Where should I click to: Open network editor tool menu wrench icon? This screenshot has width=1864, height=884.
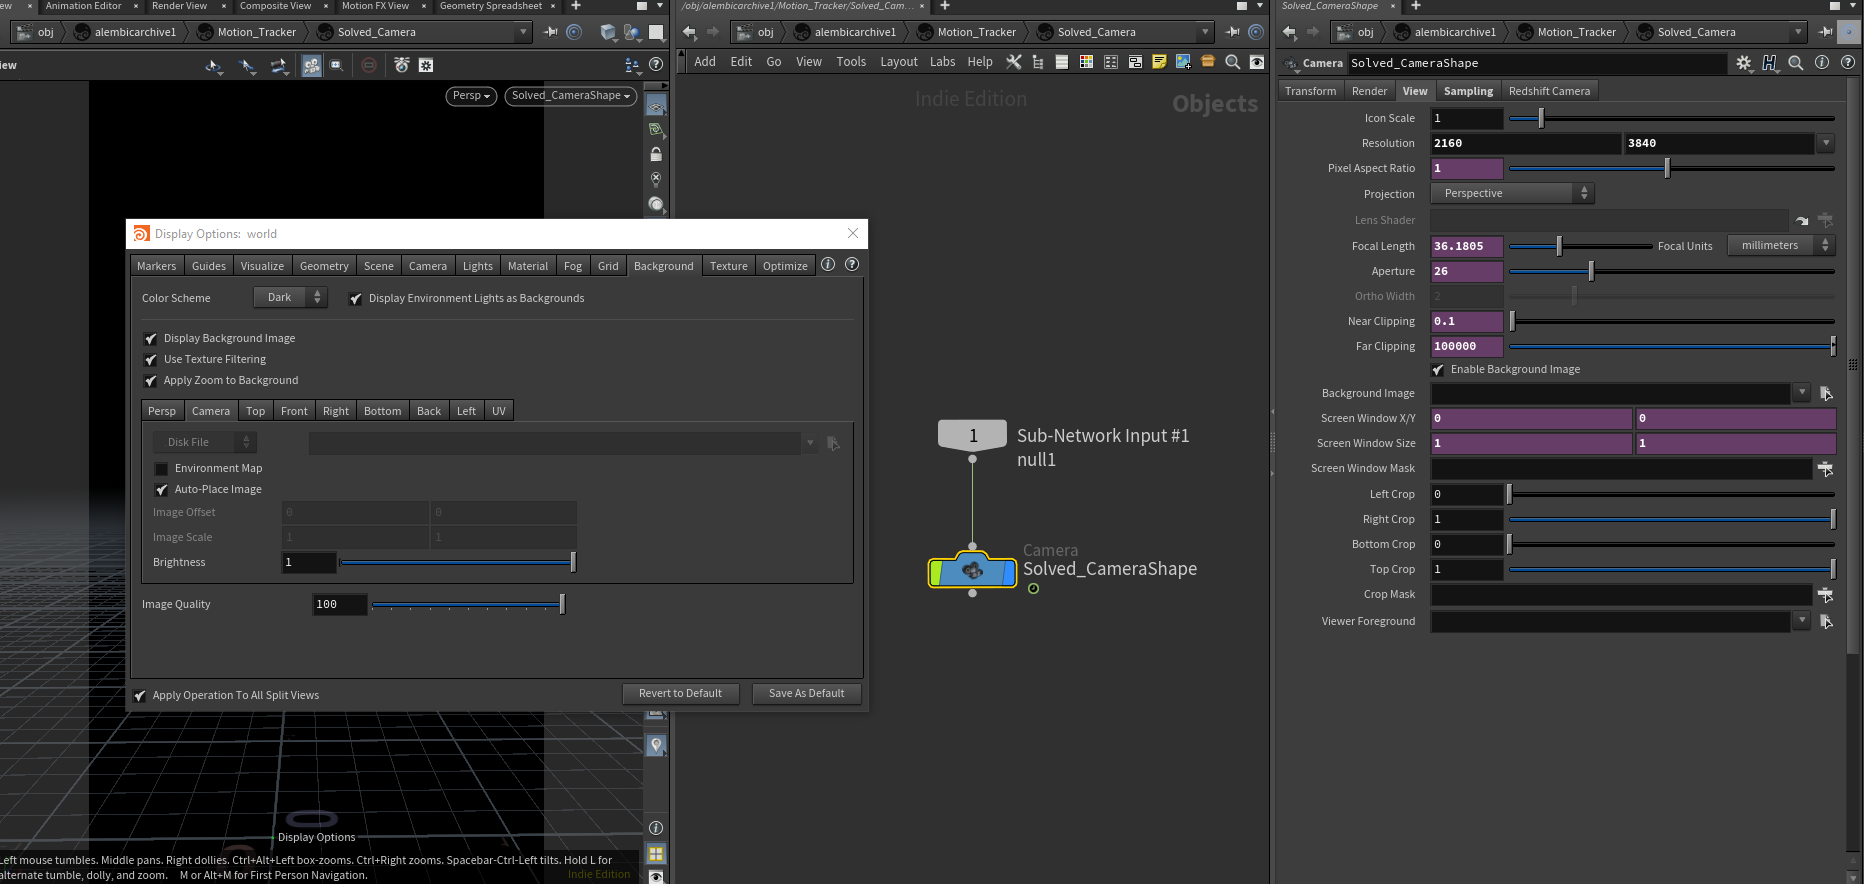tap(1013, 62)
